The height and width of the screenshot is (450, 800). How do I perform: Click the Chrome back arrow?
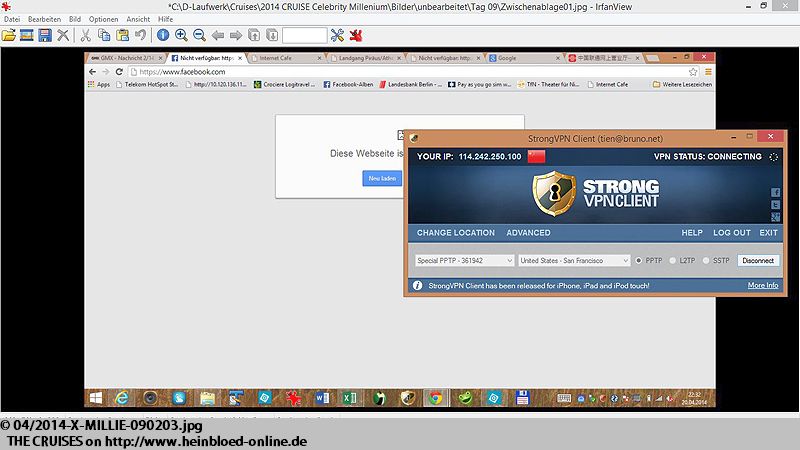click(92, 72)
